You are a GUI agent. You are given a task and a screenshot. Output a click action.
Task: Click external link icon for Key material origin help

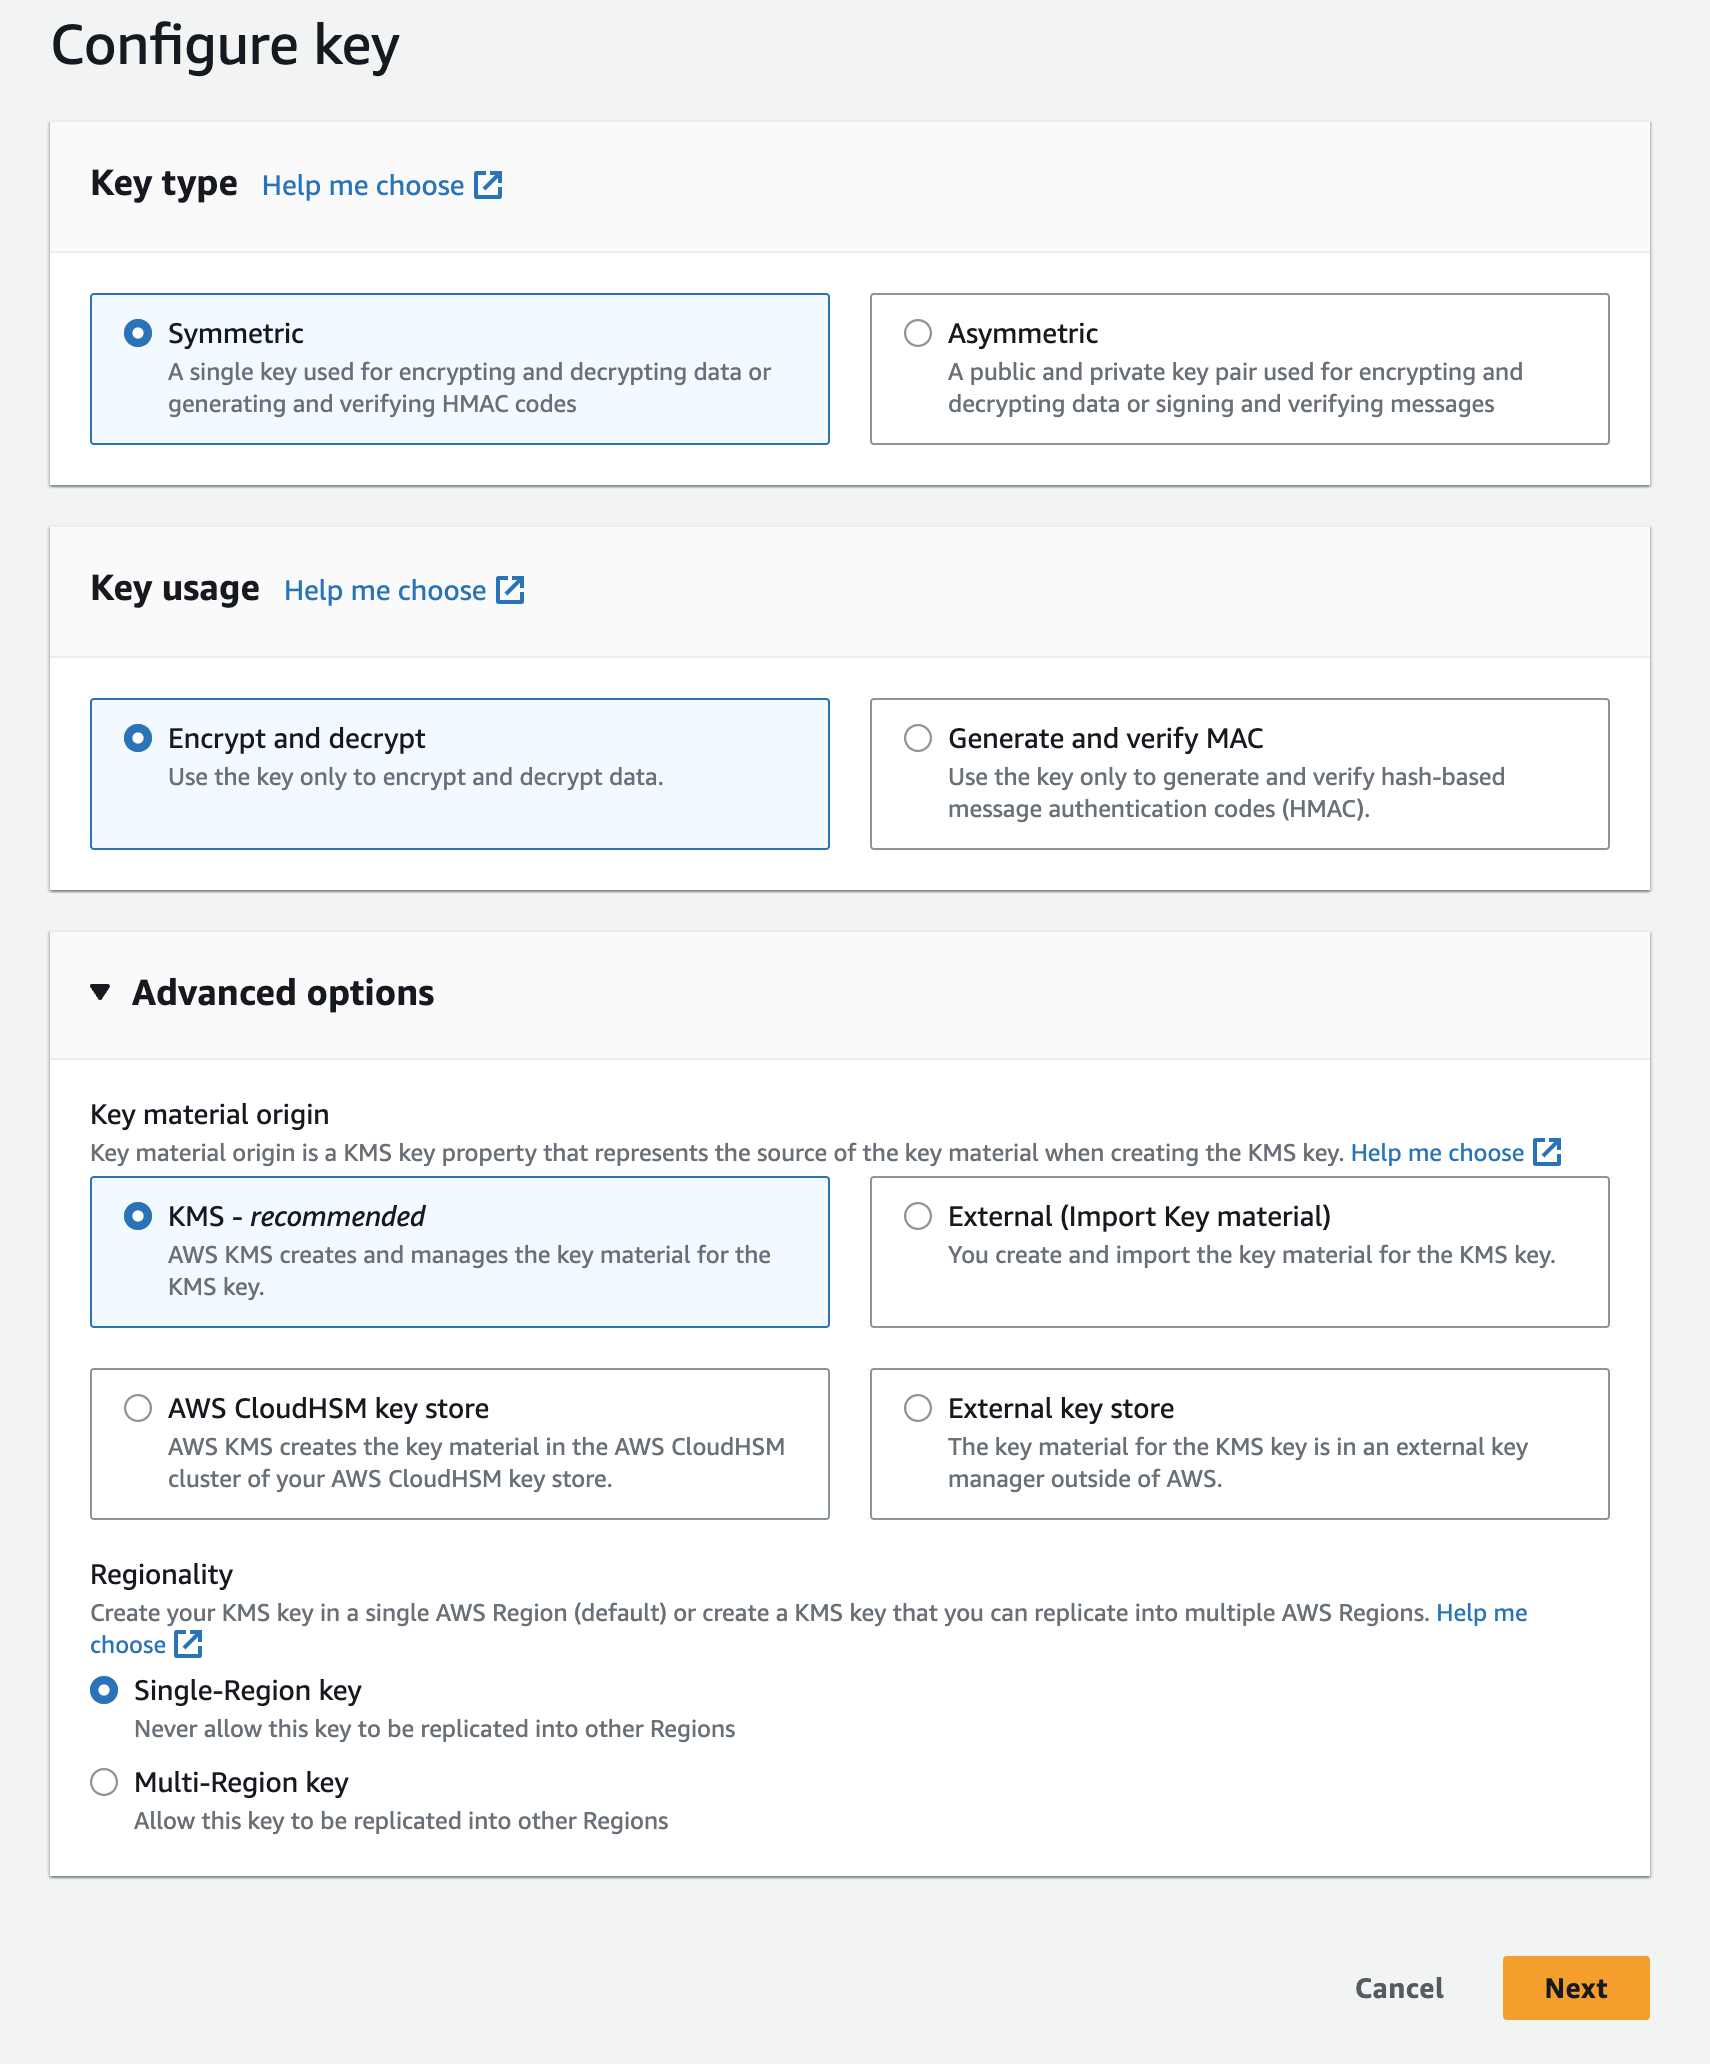(x=1547, y=1152)
